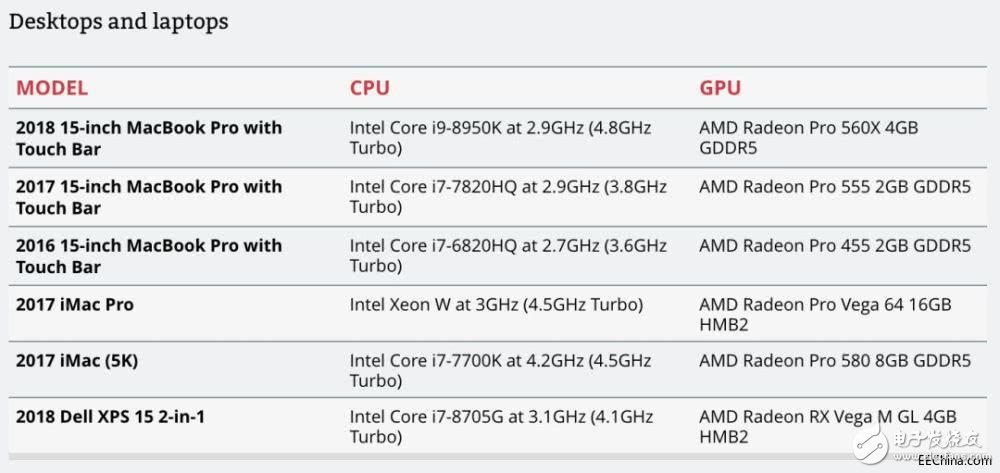
Task: Click the "Desktops and laptops" heading
Action: pos(119,21)
